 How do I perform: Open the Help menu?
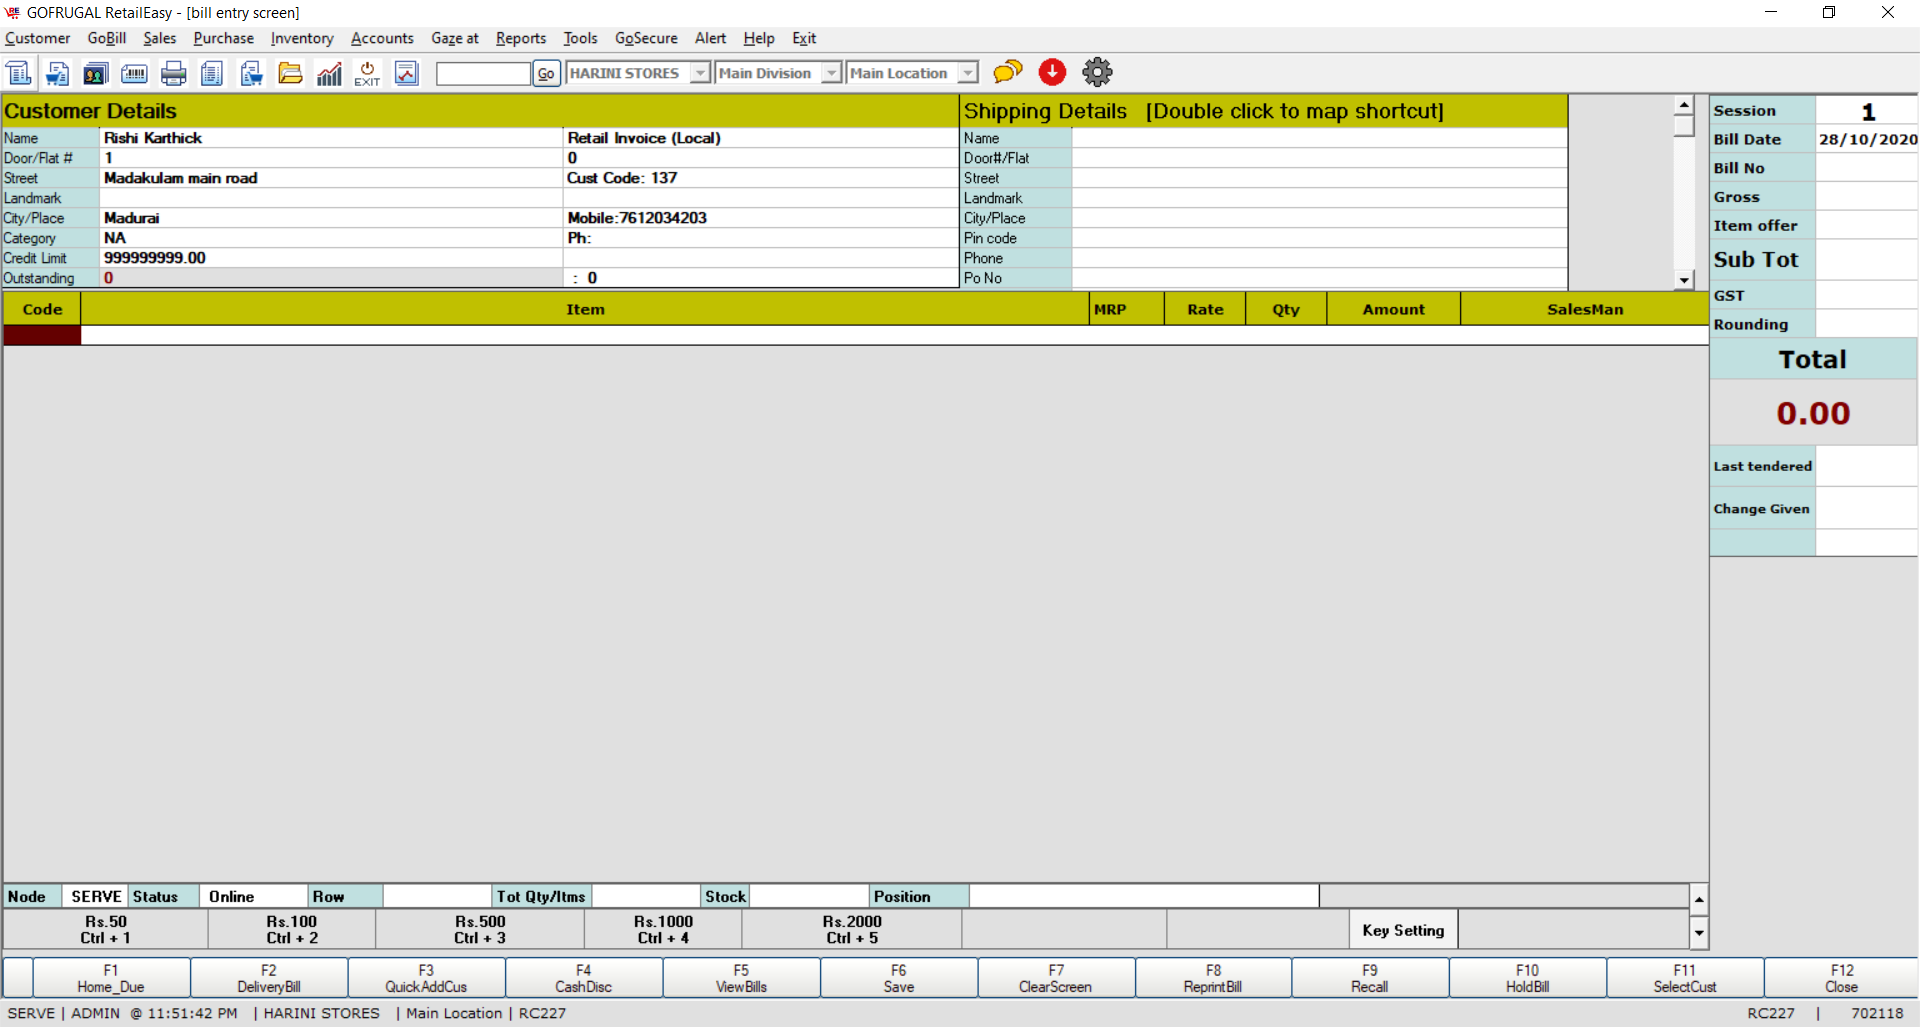point(759,38)
